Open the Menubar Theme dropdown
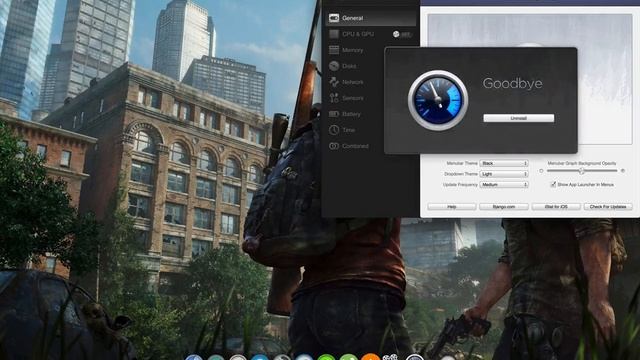Viewport: 640px width, 360px height. (504, 163)
